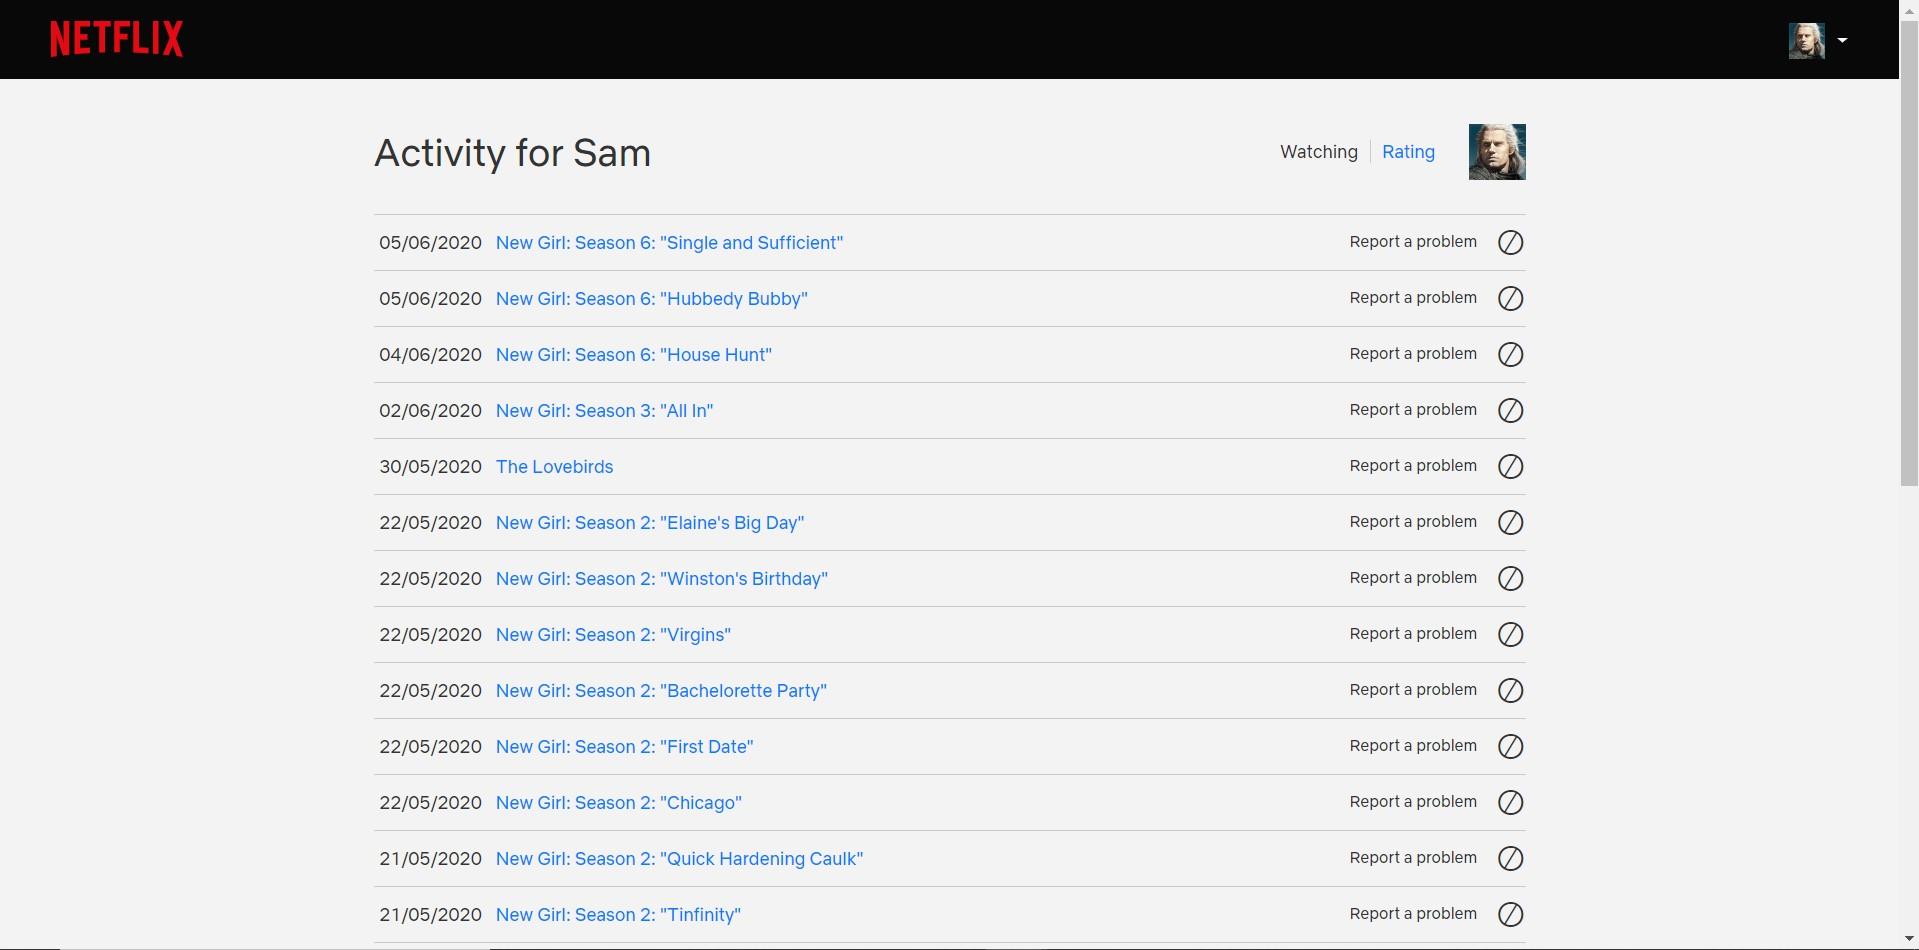
Task: Hide "Chicago" episode from viewing history
Action: 1510,802
